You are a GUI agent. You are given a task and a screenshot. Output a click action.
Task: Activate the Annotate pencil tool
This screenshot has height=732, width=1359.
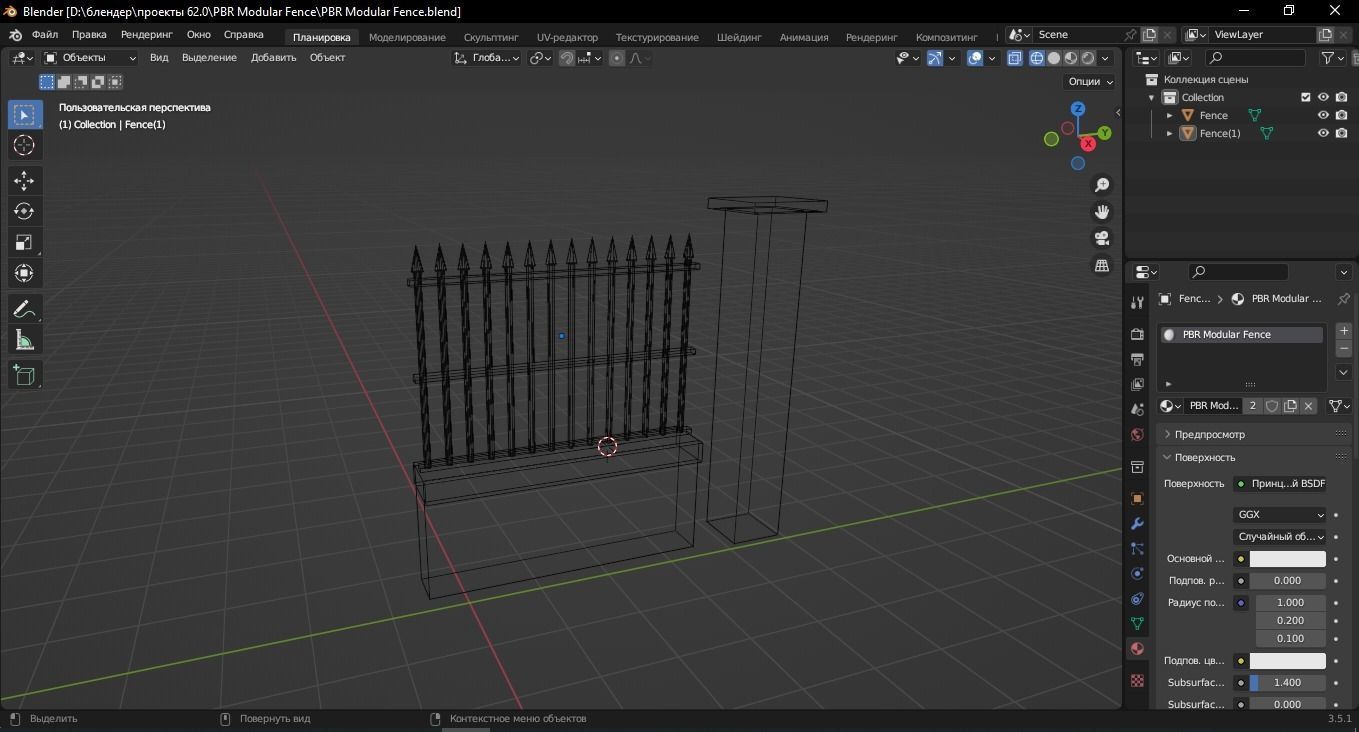24,309
